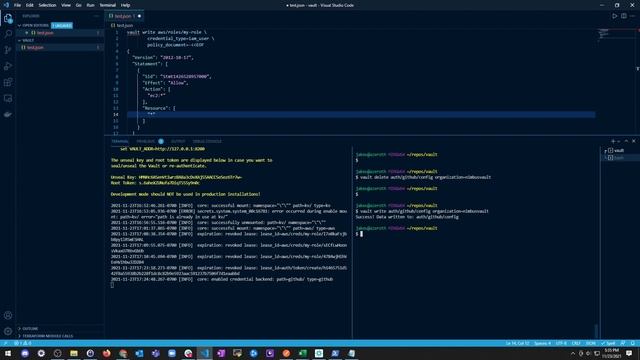Select the test.json editor tab
The height and width of the screenshot is (360, 640).
125,16
